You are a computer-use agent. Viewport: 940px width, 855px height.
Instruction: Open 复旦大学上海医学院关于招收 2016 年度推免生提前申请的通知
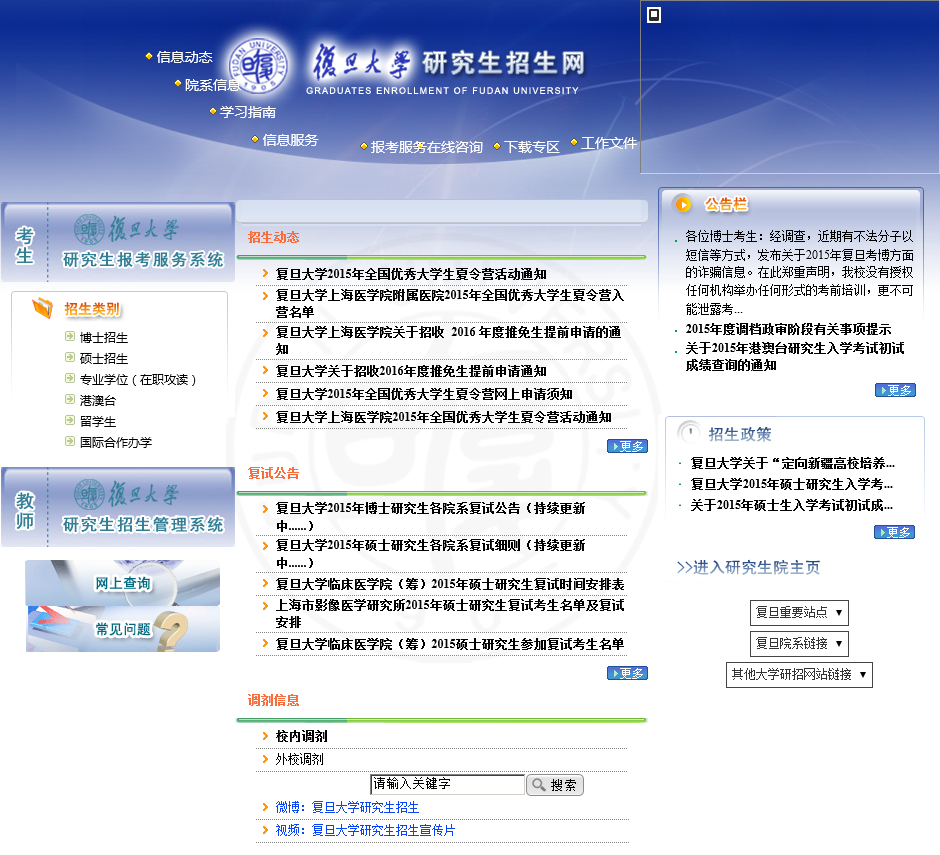pos(448,340)
